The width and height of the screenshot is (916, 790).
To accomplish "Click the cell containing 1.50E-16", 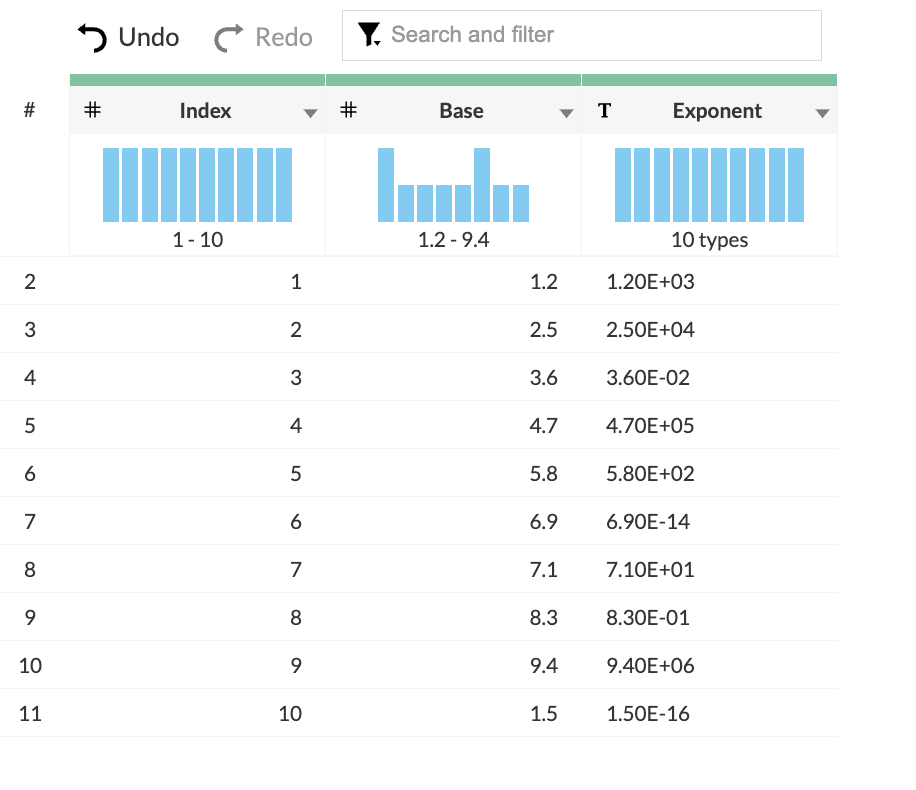I will click(x=648, y=714).
